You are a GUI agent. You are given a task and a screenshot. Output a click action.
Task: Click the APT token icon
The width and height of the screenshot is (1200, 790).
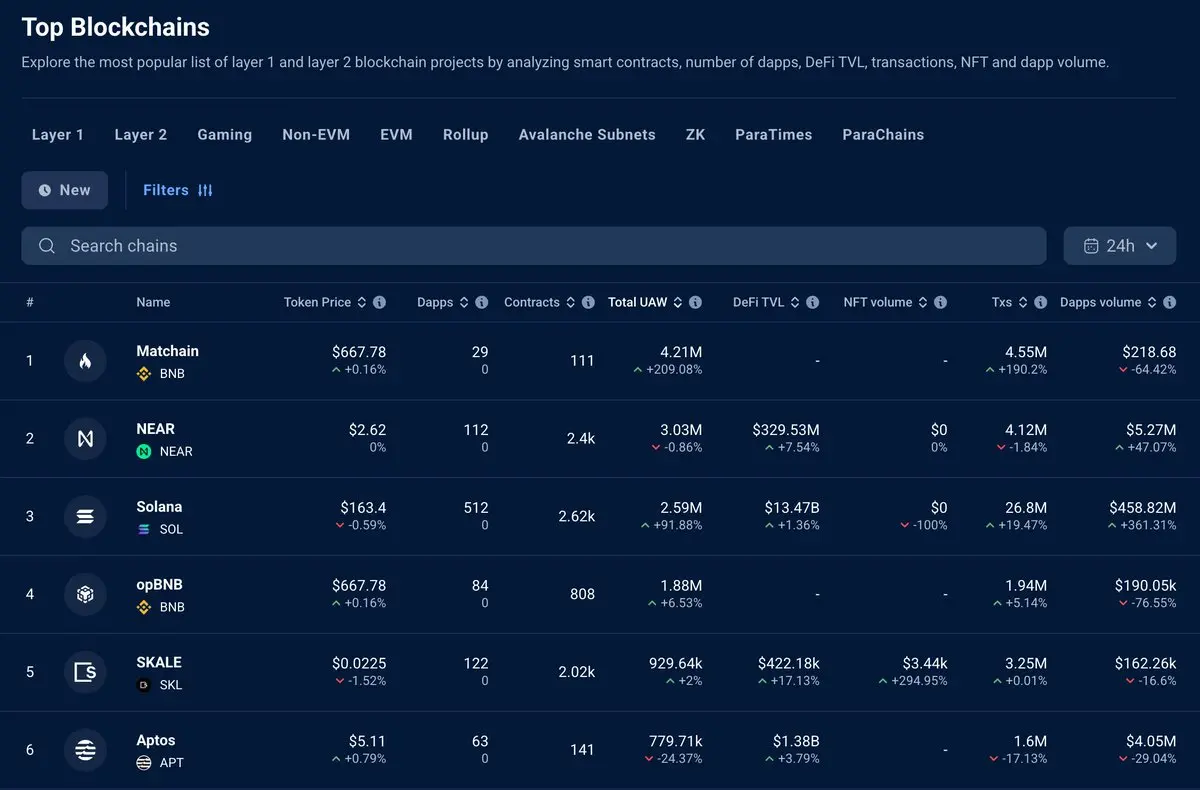tap(144, 763)
